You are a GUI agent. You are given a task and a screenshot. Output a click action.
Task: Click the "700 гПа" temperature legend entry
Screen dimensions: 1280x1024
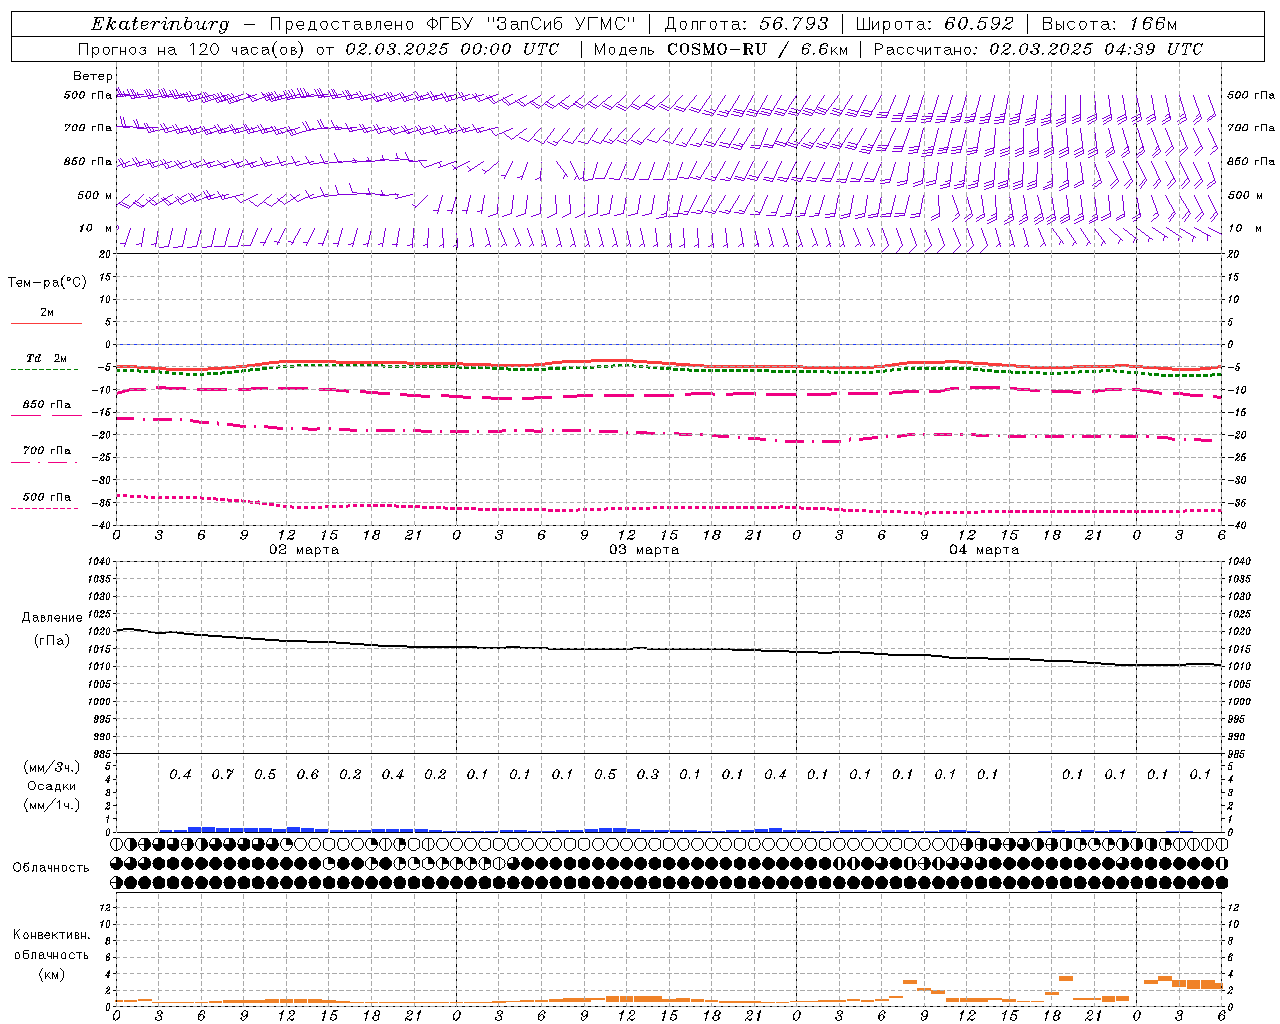point(47,451)
